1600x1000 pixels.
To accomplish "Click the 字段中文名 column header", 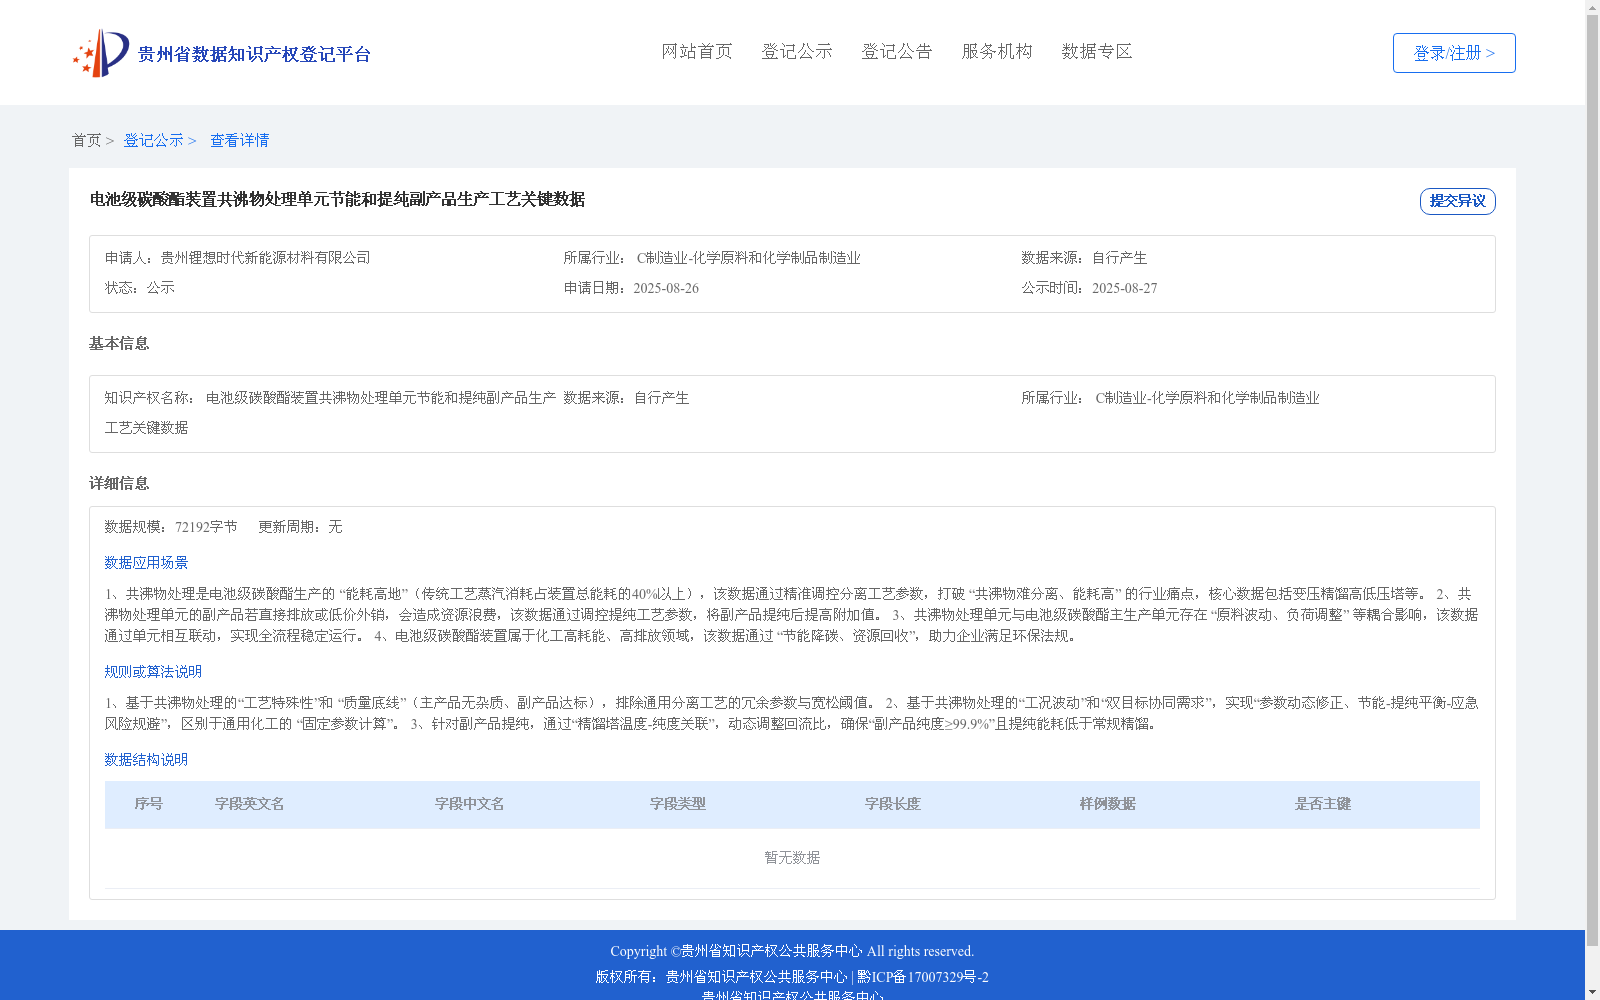I will 470,804.
